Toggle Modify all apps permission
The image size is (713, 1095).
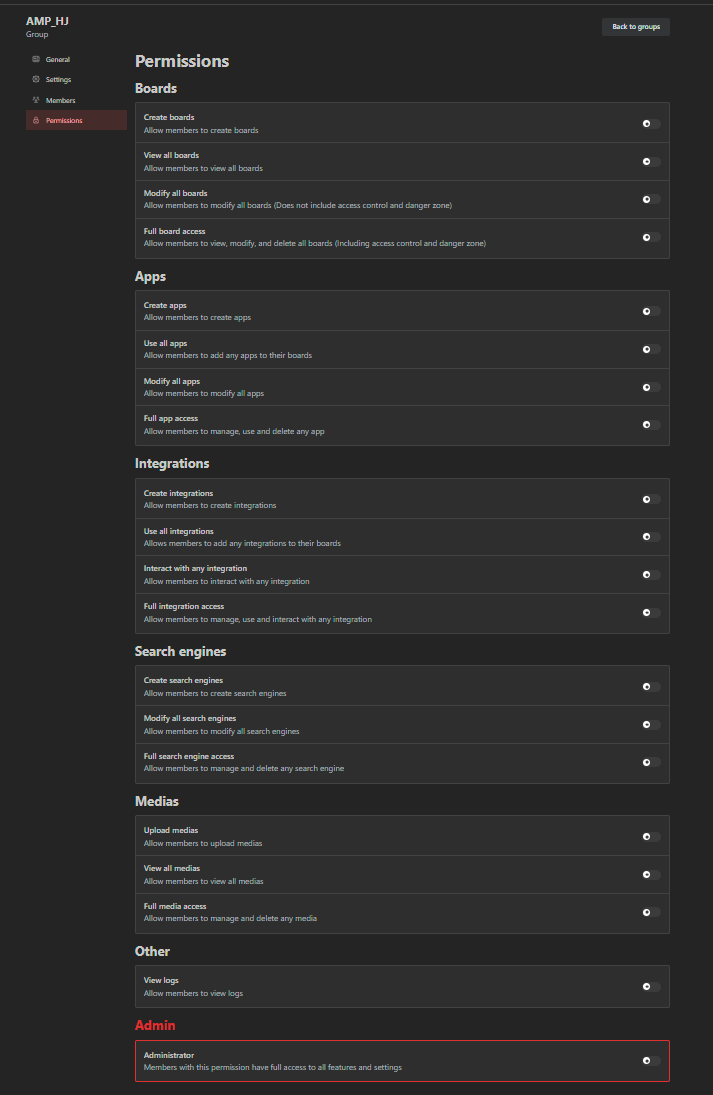[x=651, y=387]
